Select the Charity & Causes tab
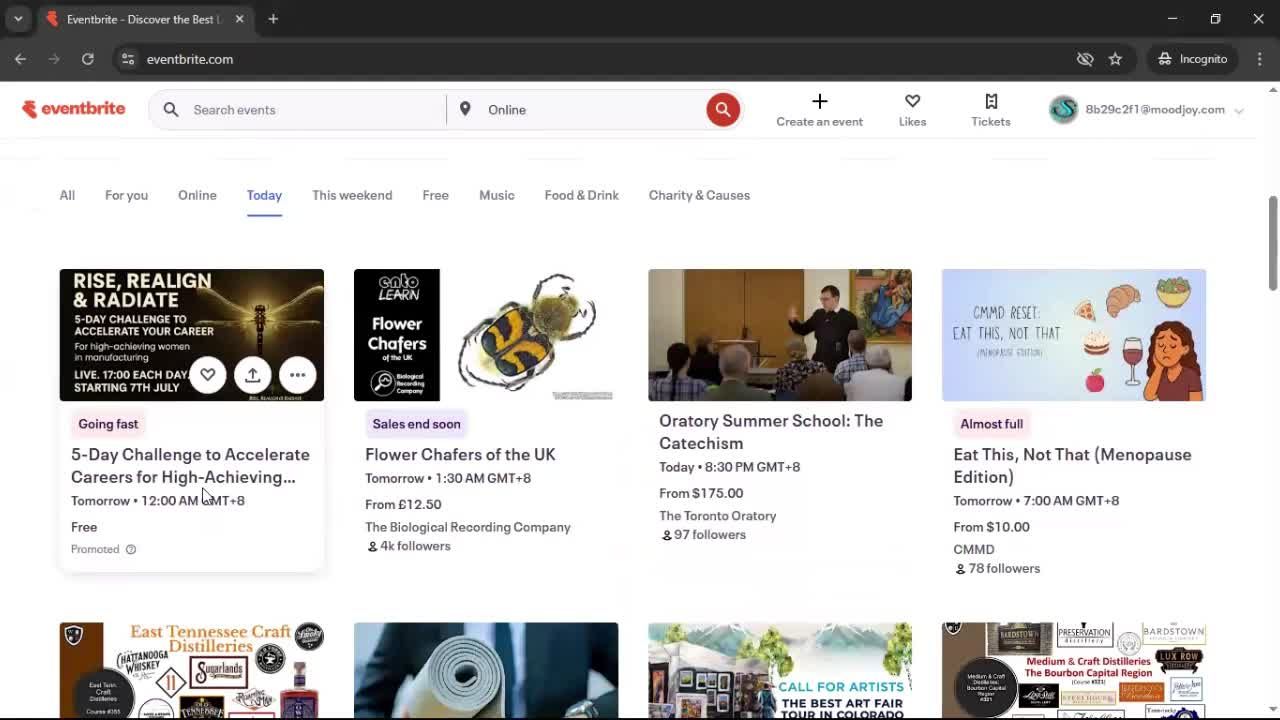This screenshot has width=1280, height=720. tap(699, 195)
